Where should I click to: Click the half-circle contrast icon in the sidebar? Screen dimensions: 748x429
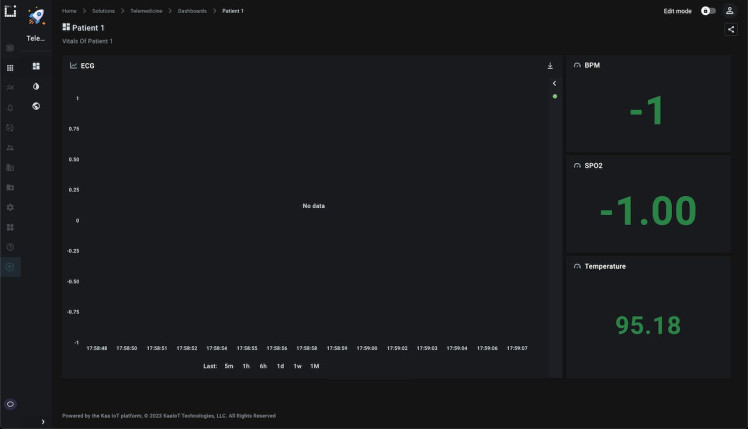(x=36, y=86)
